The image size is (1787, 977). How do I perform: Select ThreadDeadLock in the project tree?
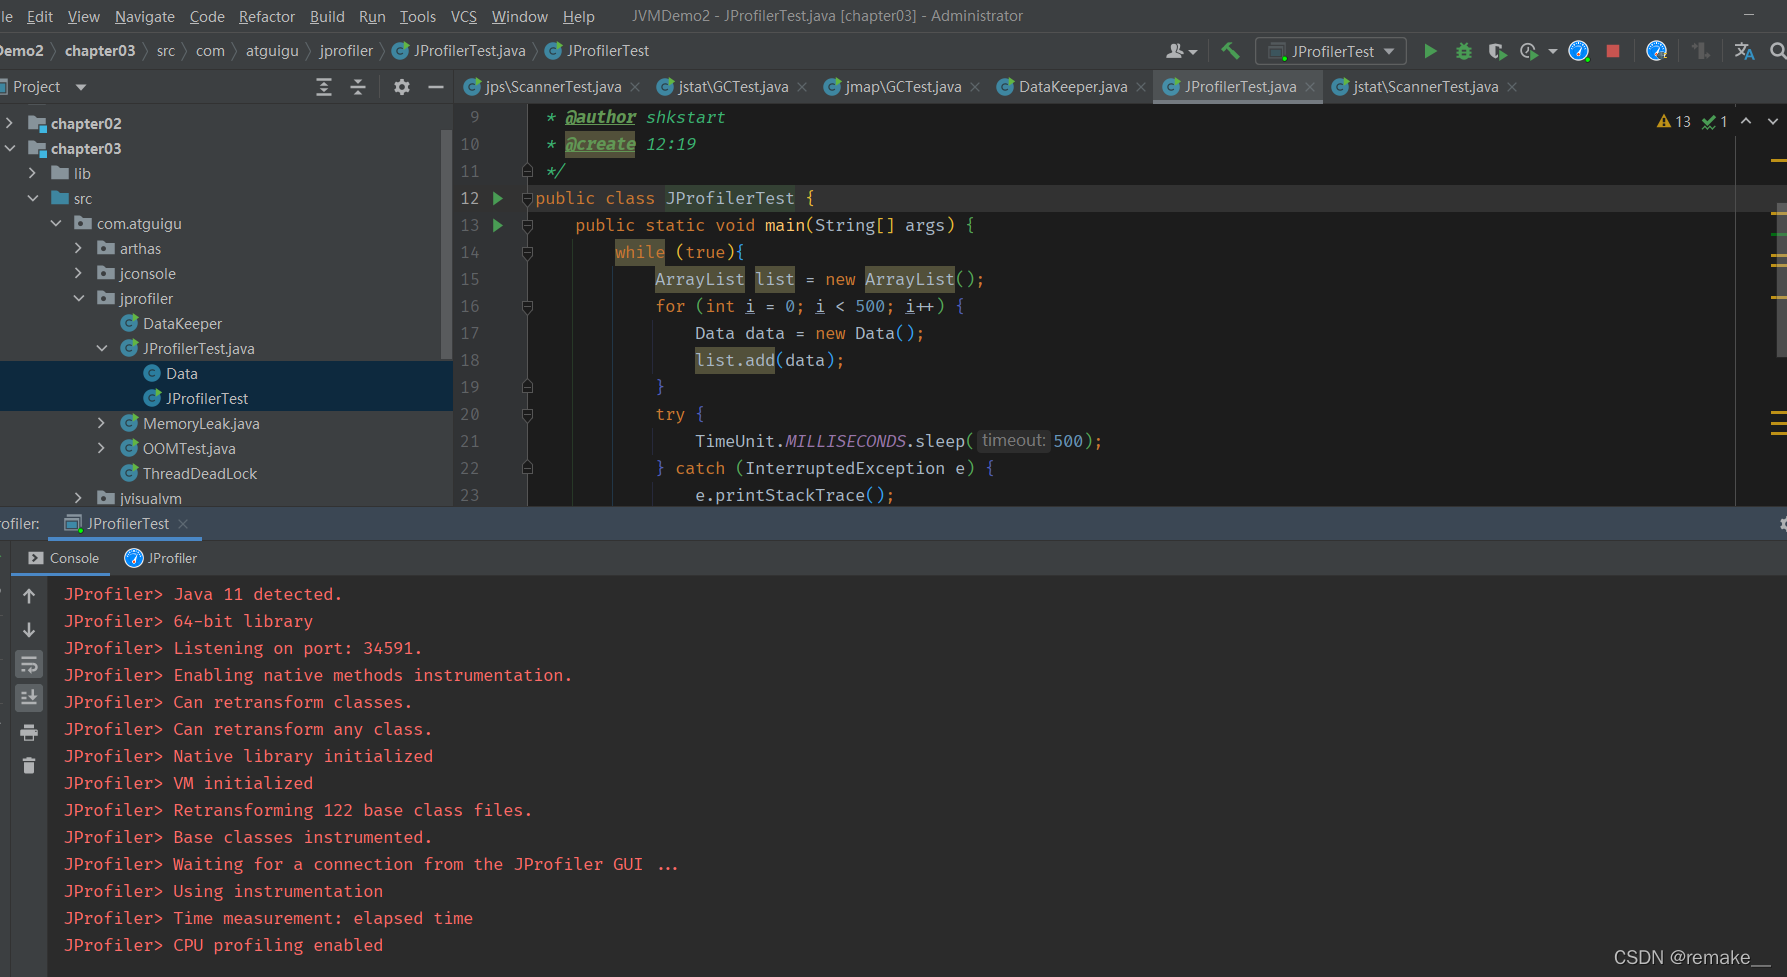tap(199, 473)
